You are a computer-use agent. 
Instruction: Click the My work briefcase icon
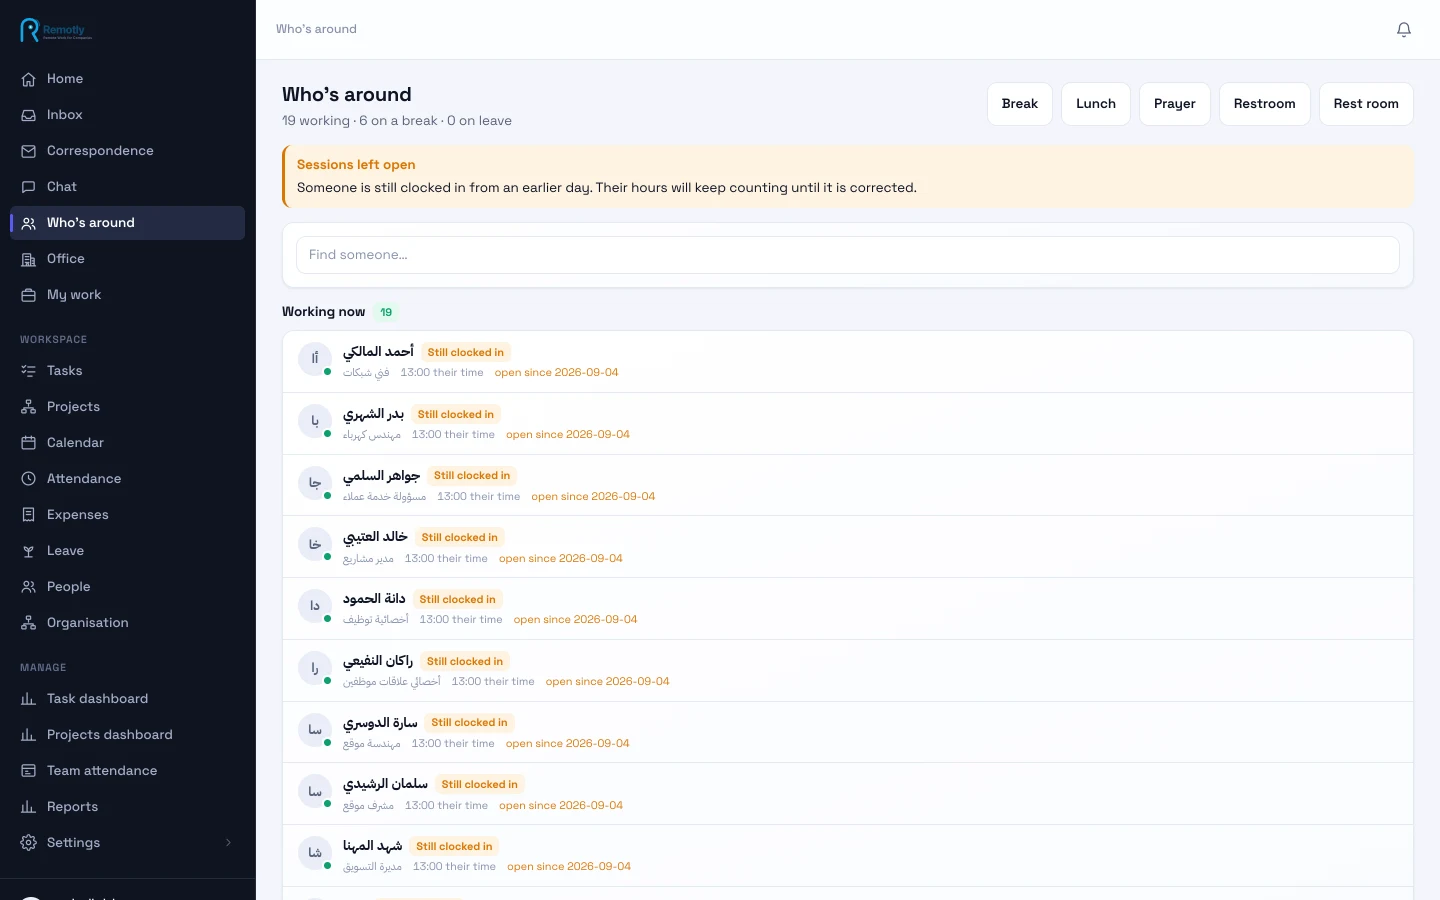[x=29, y=295]
